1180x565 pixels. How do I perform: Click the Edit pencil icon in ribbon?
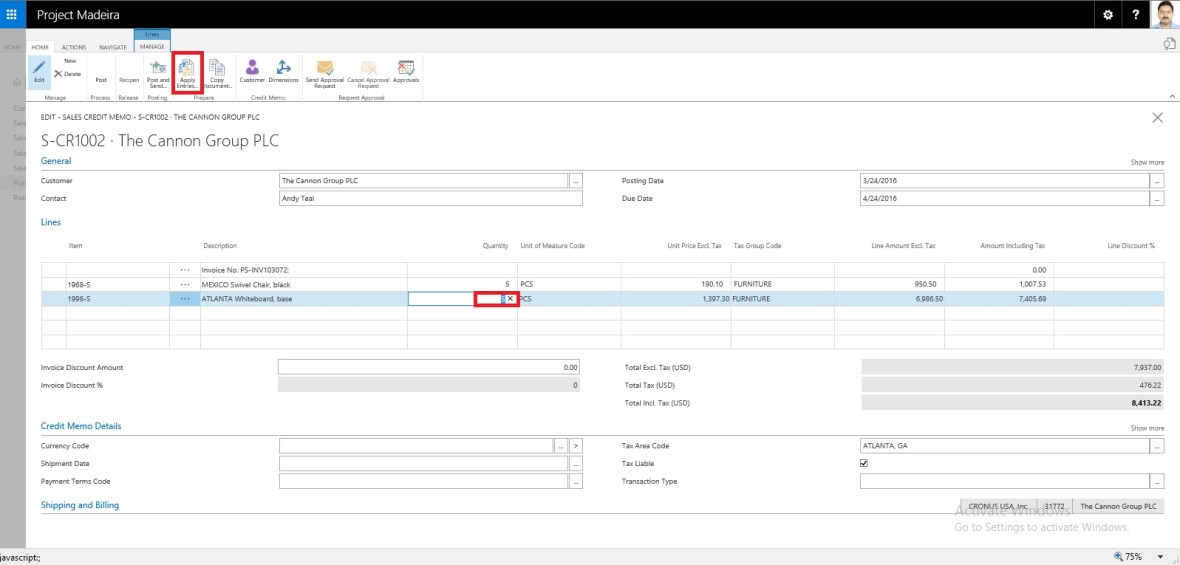coord(39,69)
